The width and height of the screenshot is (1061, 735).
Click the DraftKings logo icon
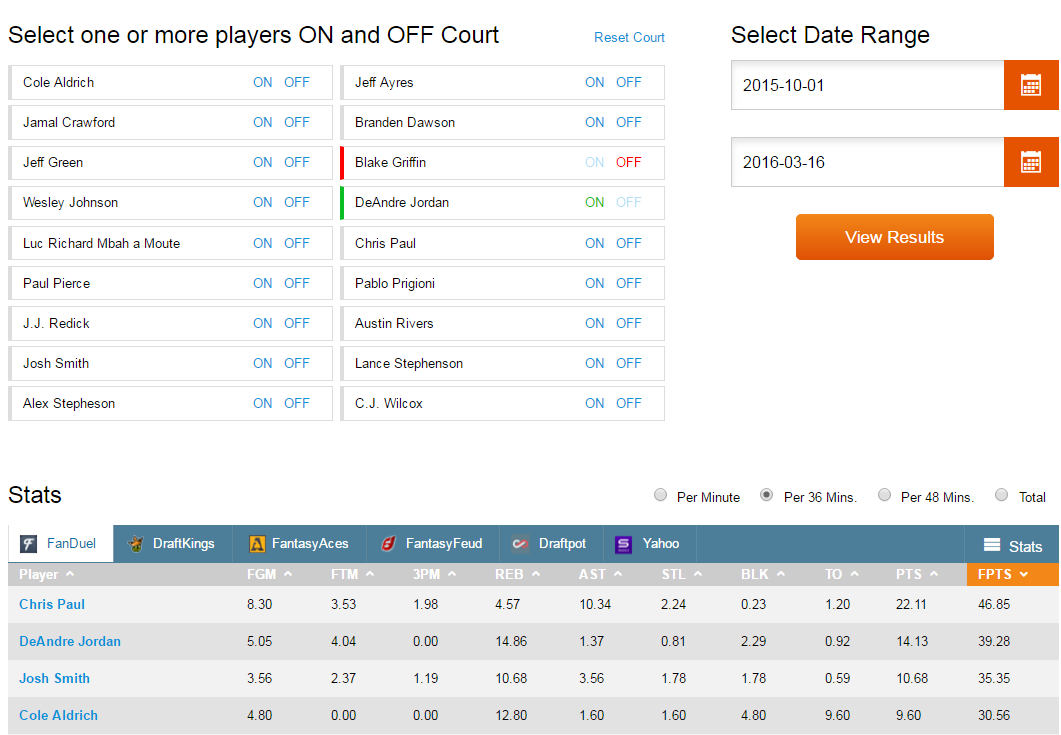click(136, 543)
